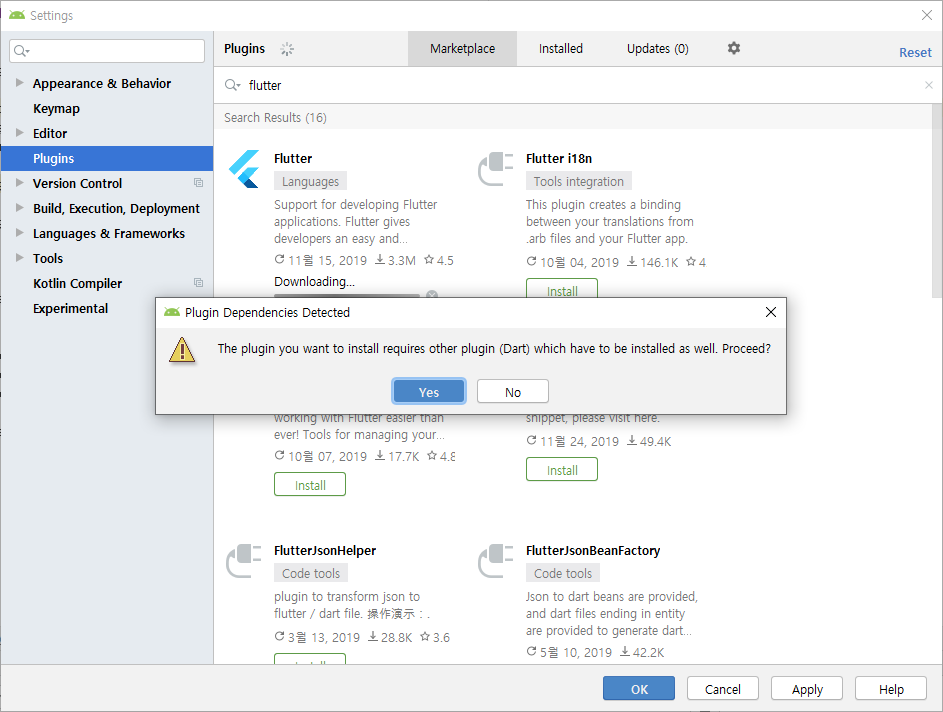Image resolution: width=943 pixels, height=712 pixels.
Task: Expand the Editor settings node
Action: tap(20, 133)
